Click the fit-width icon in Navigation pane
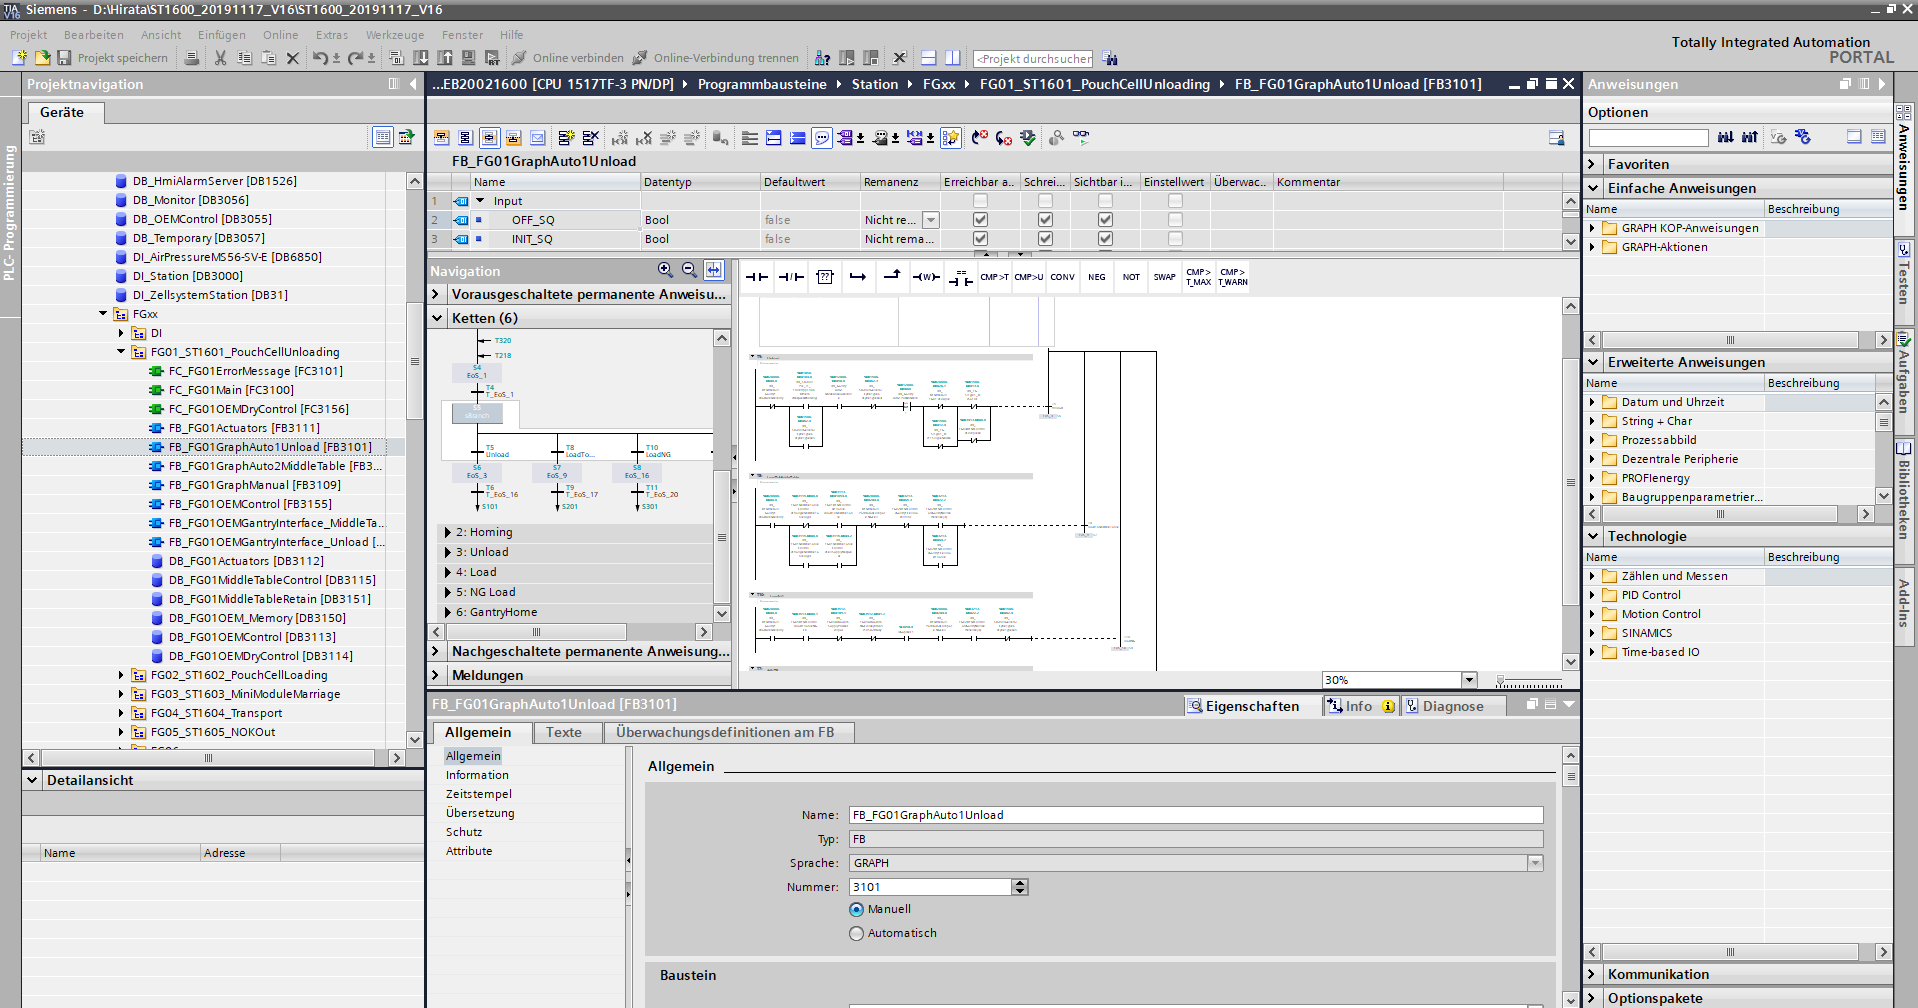Viewport: 1918px width, 1008px height. (714, 270)
